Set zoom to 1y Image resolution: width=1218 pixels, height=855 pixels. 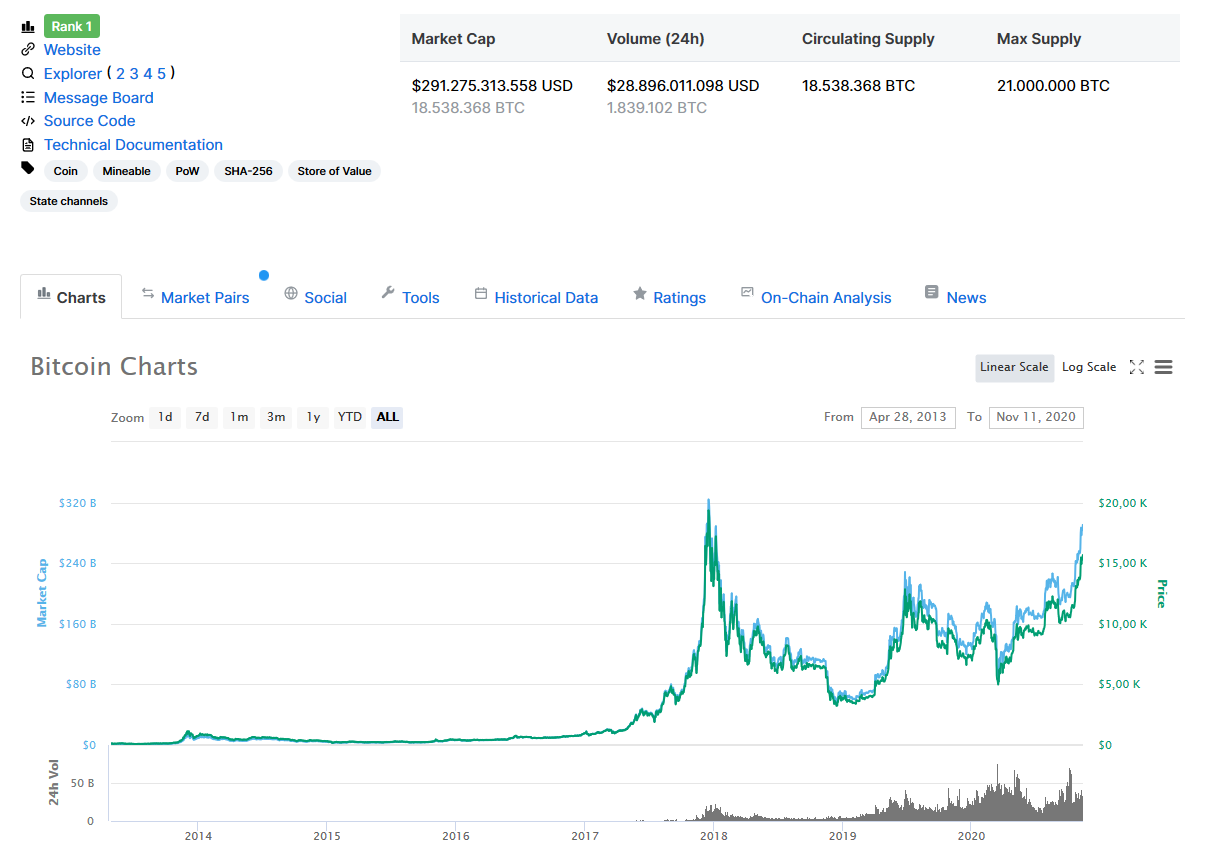point(313,417)
